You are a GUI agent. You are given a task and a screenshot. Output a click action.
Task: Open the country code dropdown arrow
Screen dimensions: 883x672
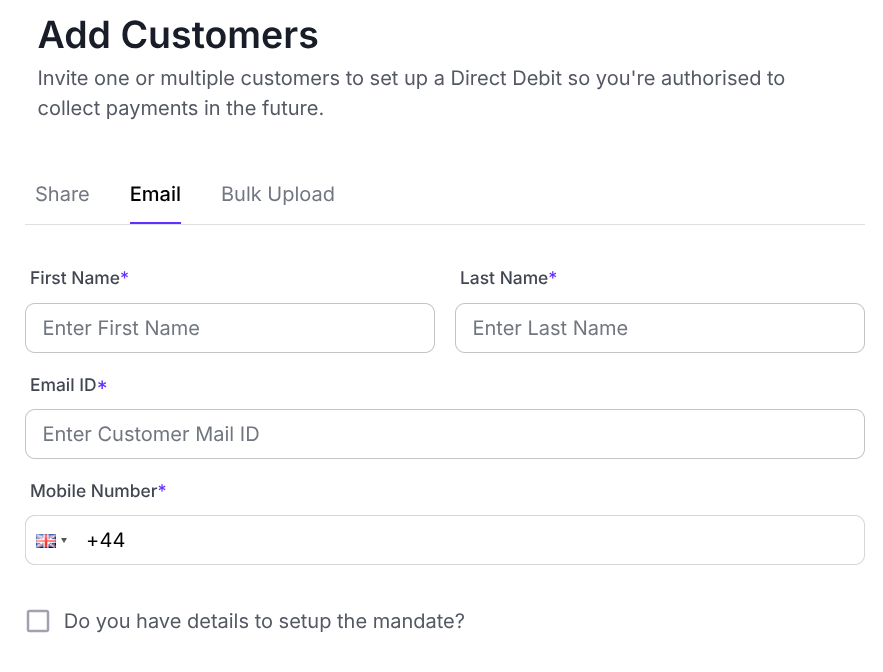[64, 541]
